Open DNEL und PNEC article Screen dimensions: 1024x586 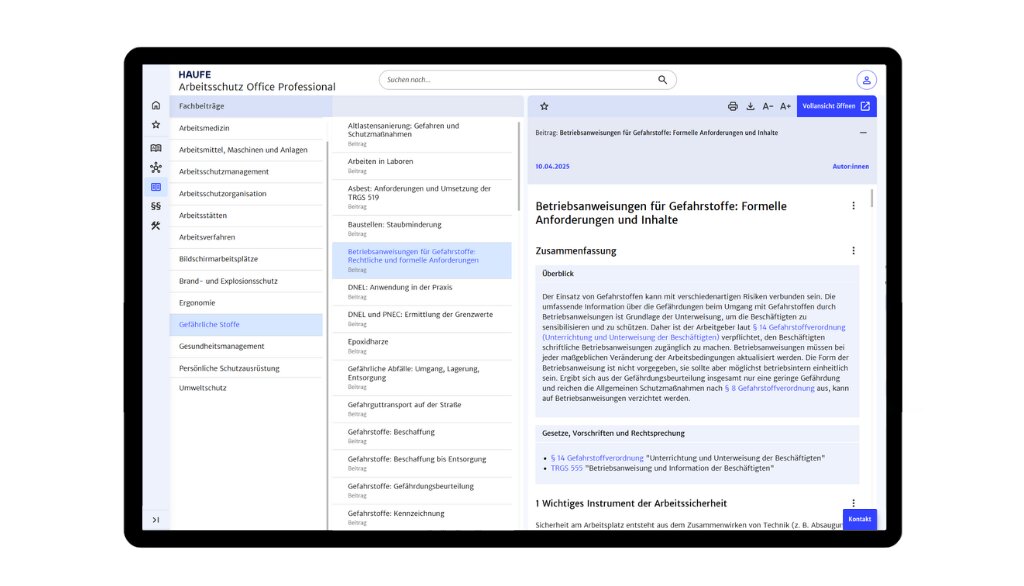coord(422,319)
